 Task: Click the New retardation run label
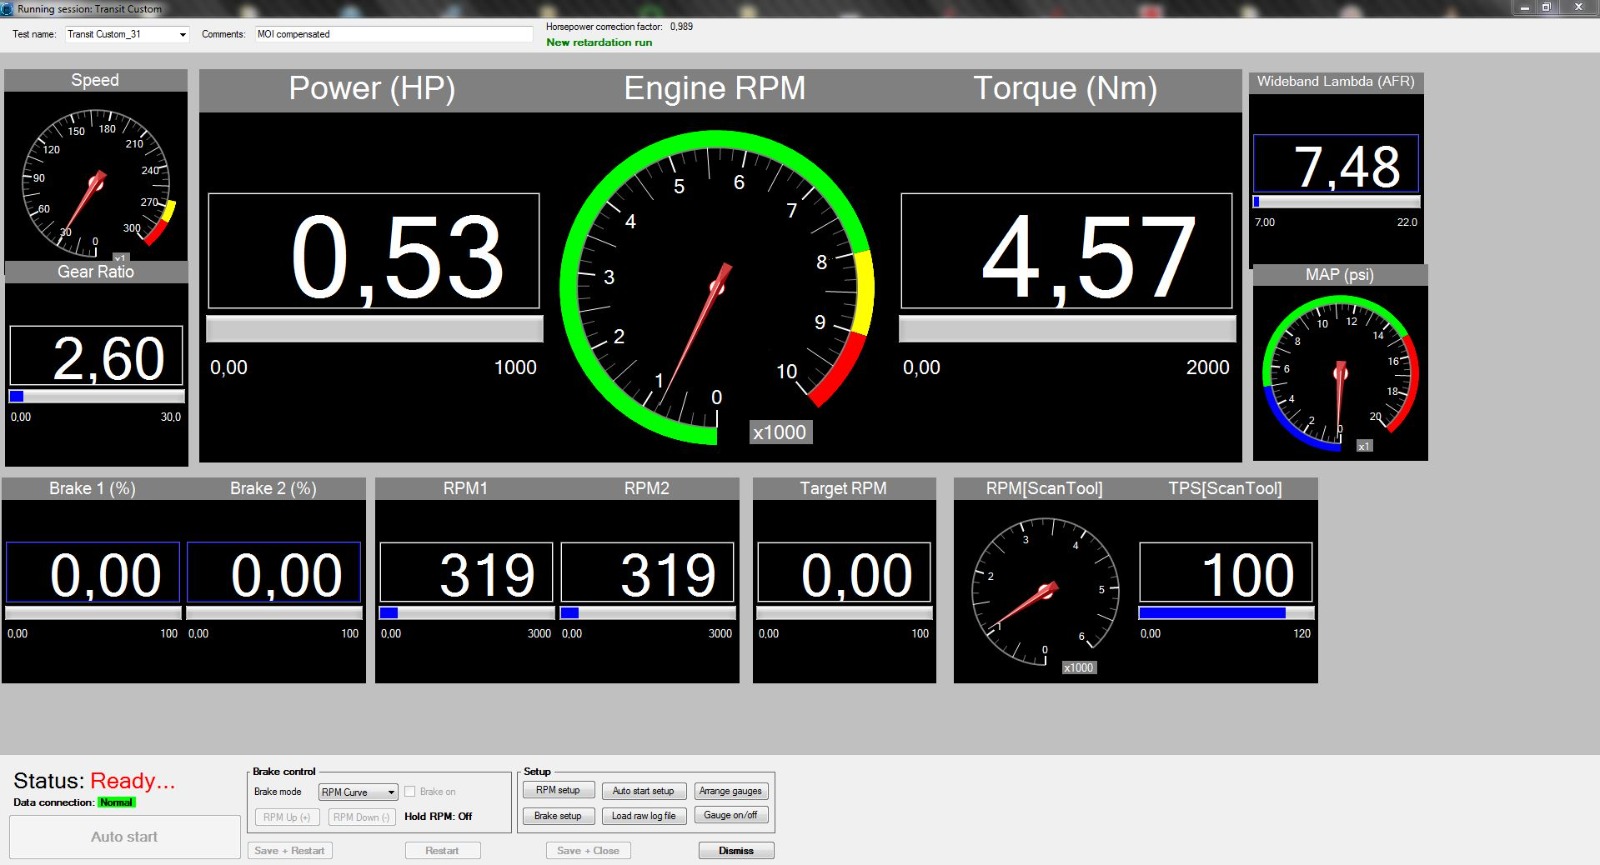tap(599, 43)
